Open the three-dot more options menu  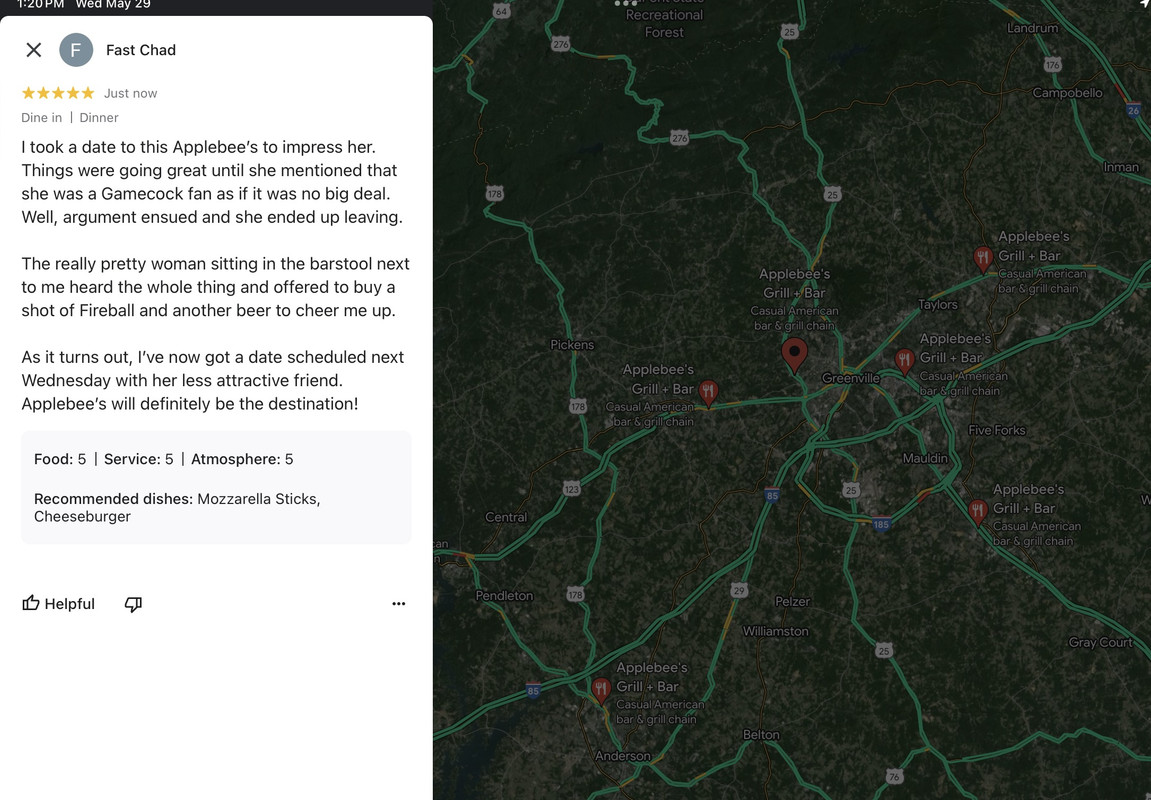pos(399,603)
